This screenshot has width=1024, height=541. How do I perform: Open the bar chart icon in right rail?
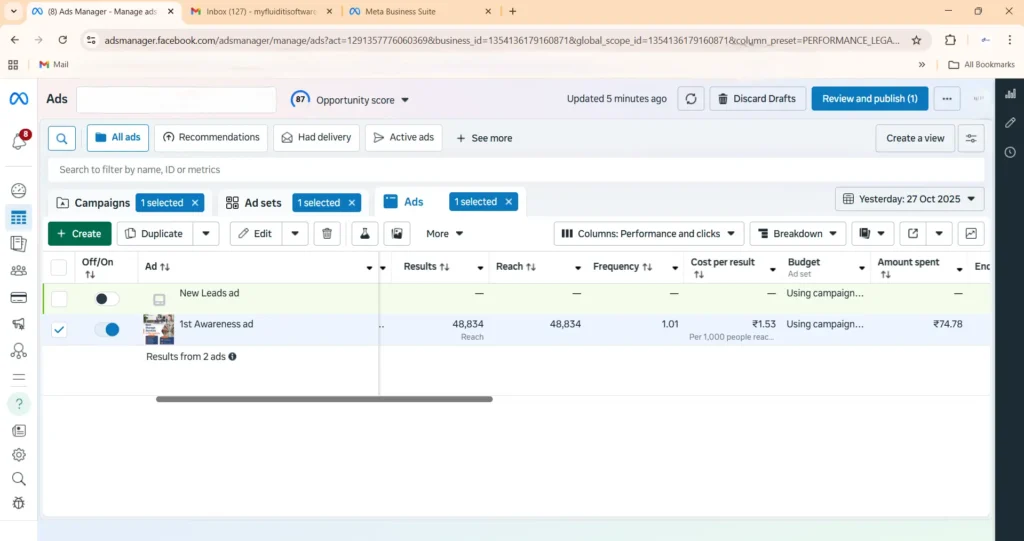point(1010,93)
